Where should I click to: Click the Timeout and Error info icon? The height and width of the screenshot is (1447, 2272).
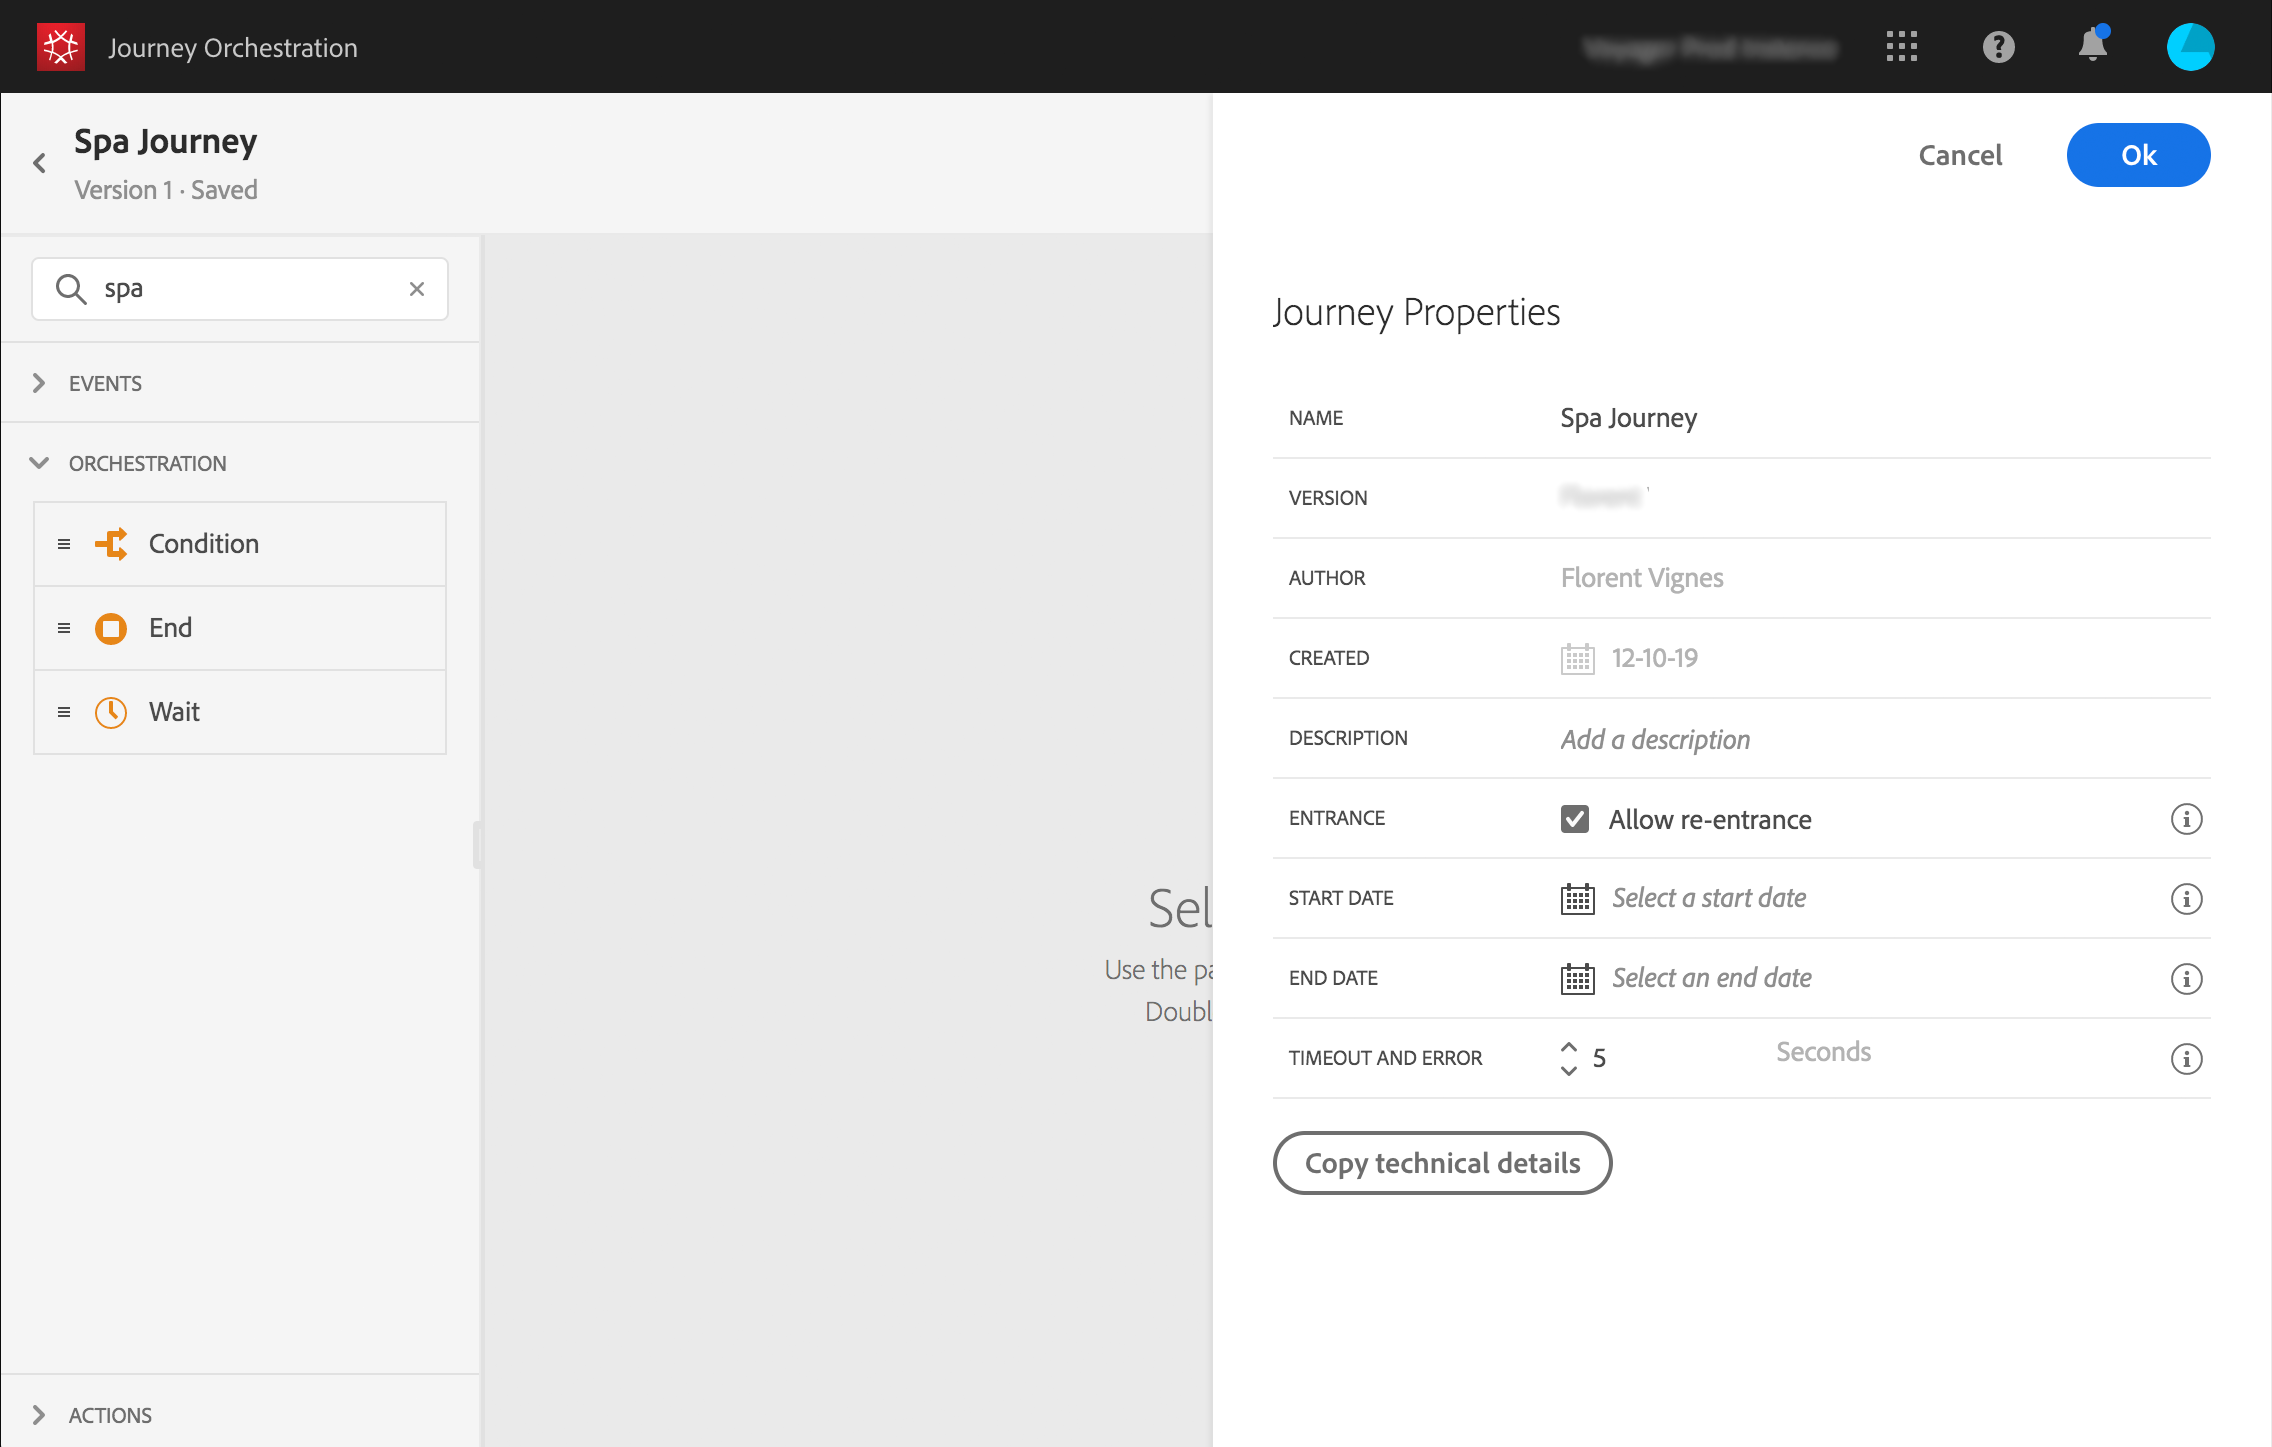tap(2186, 1058)
